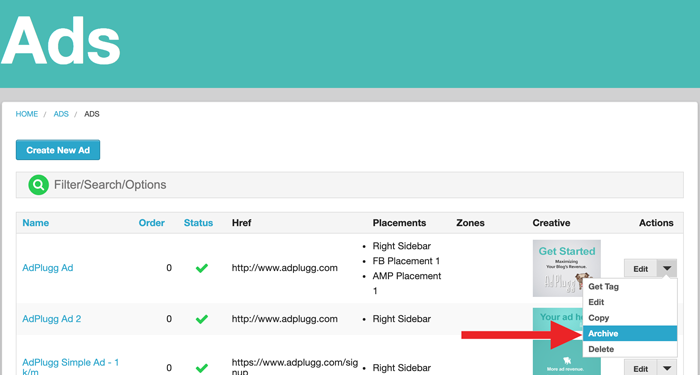Click the Placements column header
Screen dimensions: 700x375
tap(400, 223)
